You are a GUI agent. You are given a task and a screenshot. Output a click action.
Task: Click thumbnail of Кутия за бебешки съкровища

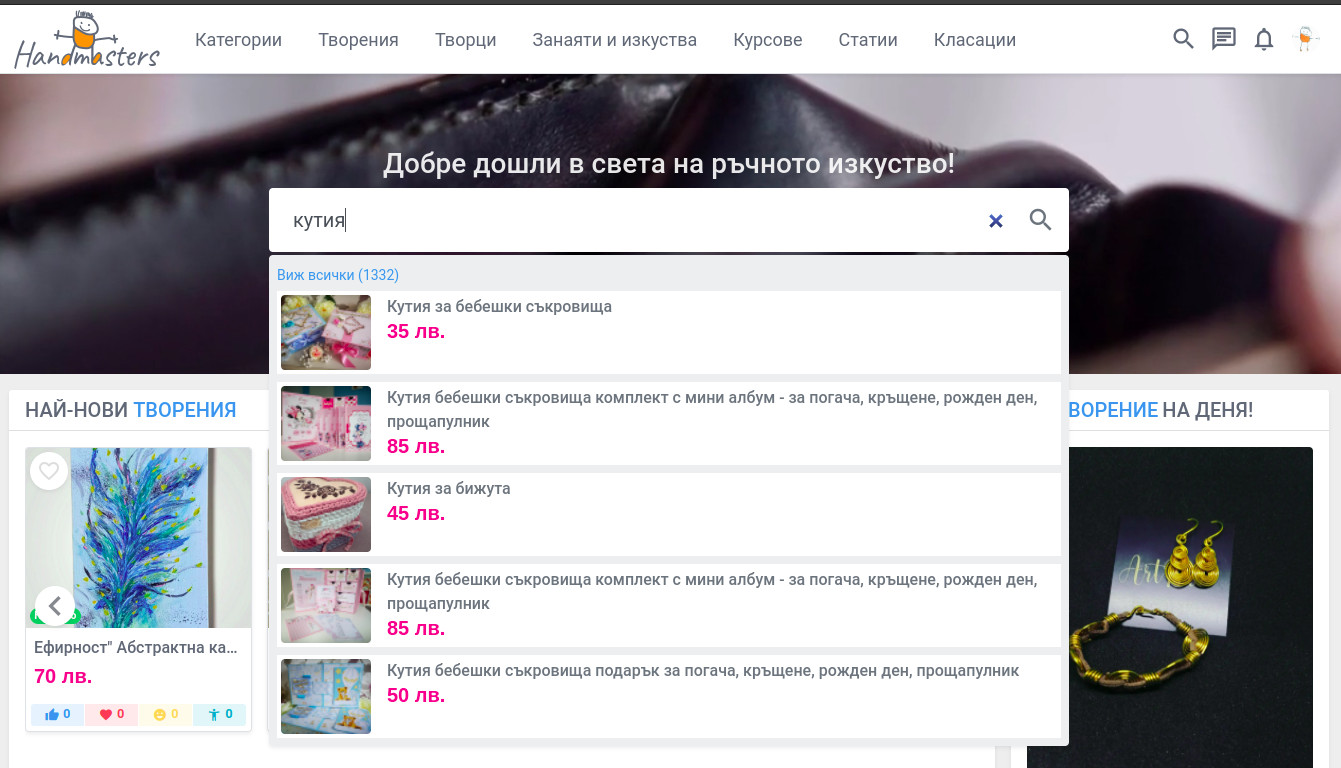click(326, 333)
